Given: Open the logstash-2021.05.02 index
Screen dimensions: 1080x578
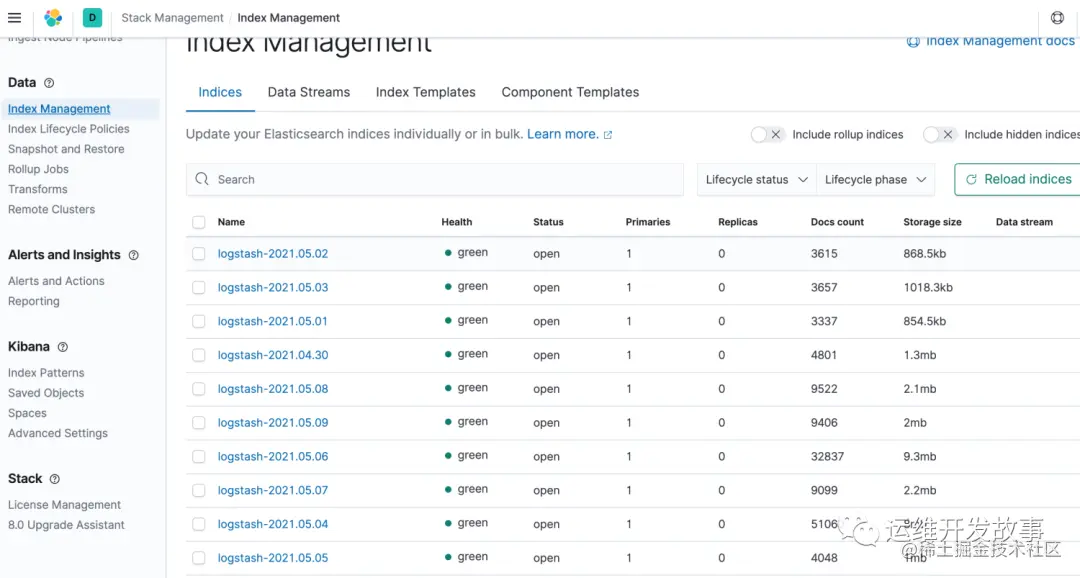Looking at the screenshot, I should coord(273,254).
